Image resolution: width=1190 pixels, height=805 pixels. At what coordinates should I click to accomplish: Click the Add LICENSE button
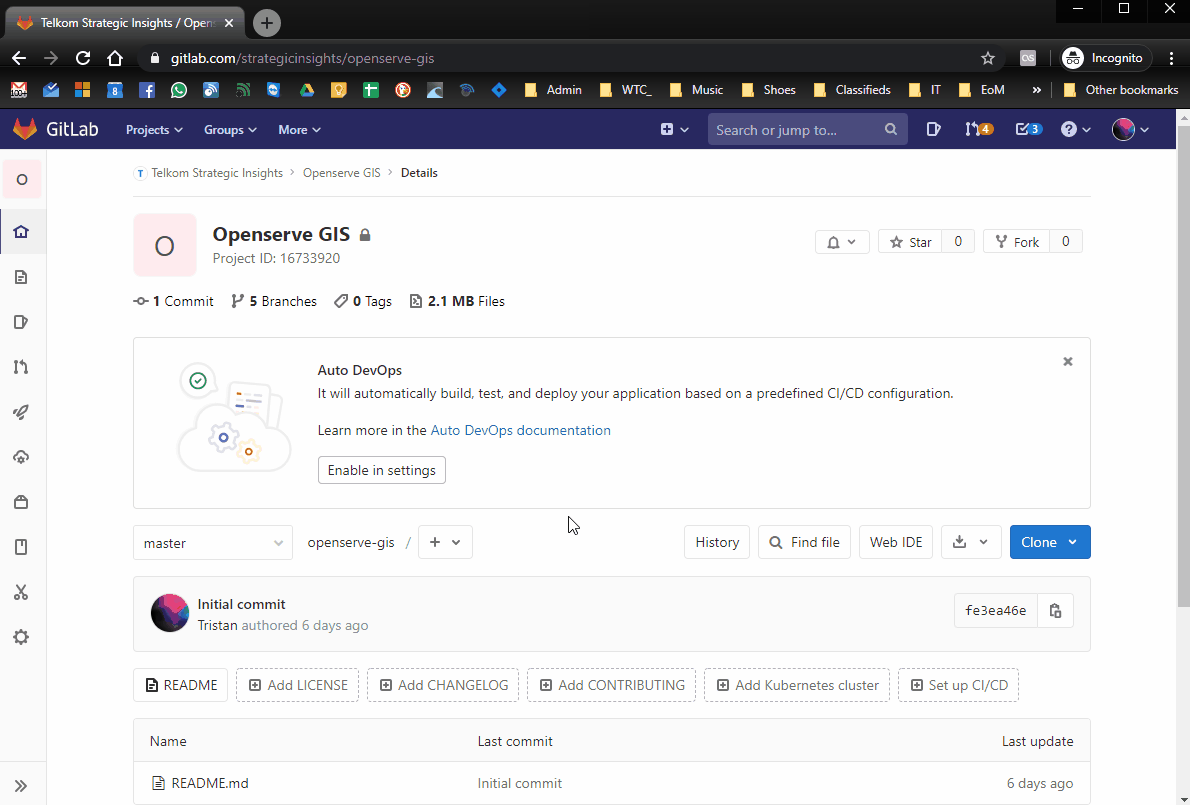tap(297, 685)
